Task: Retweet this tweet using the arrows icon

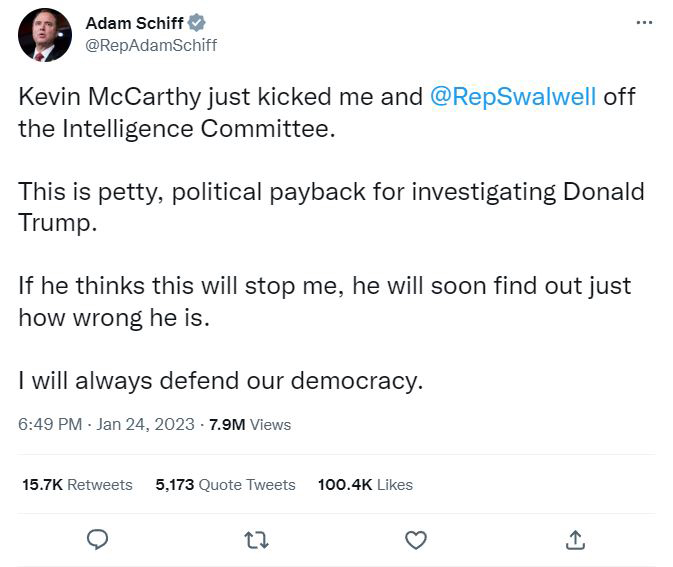Action: [256, 540]
